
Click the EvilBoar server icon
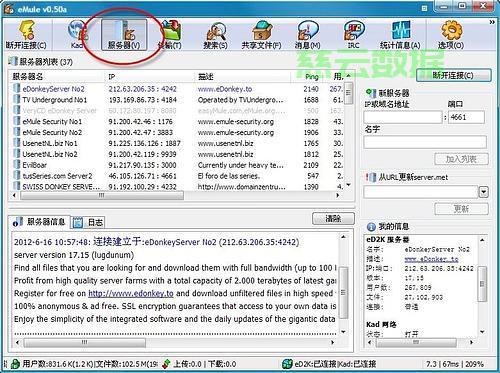pos(16,165)
